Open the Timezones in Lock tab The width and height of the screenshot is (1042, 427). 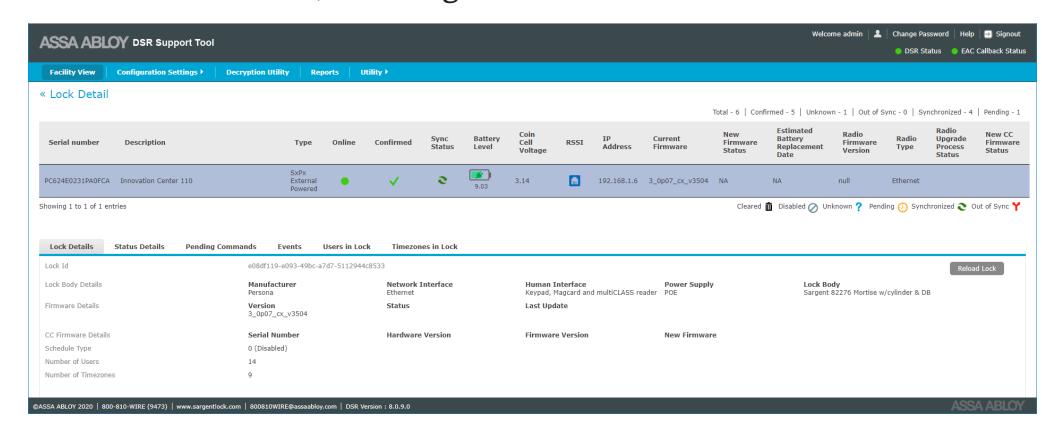(425, 246)
